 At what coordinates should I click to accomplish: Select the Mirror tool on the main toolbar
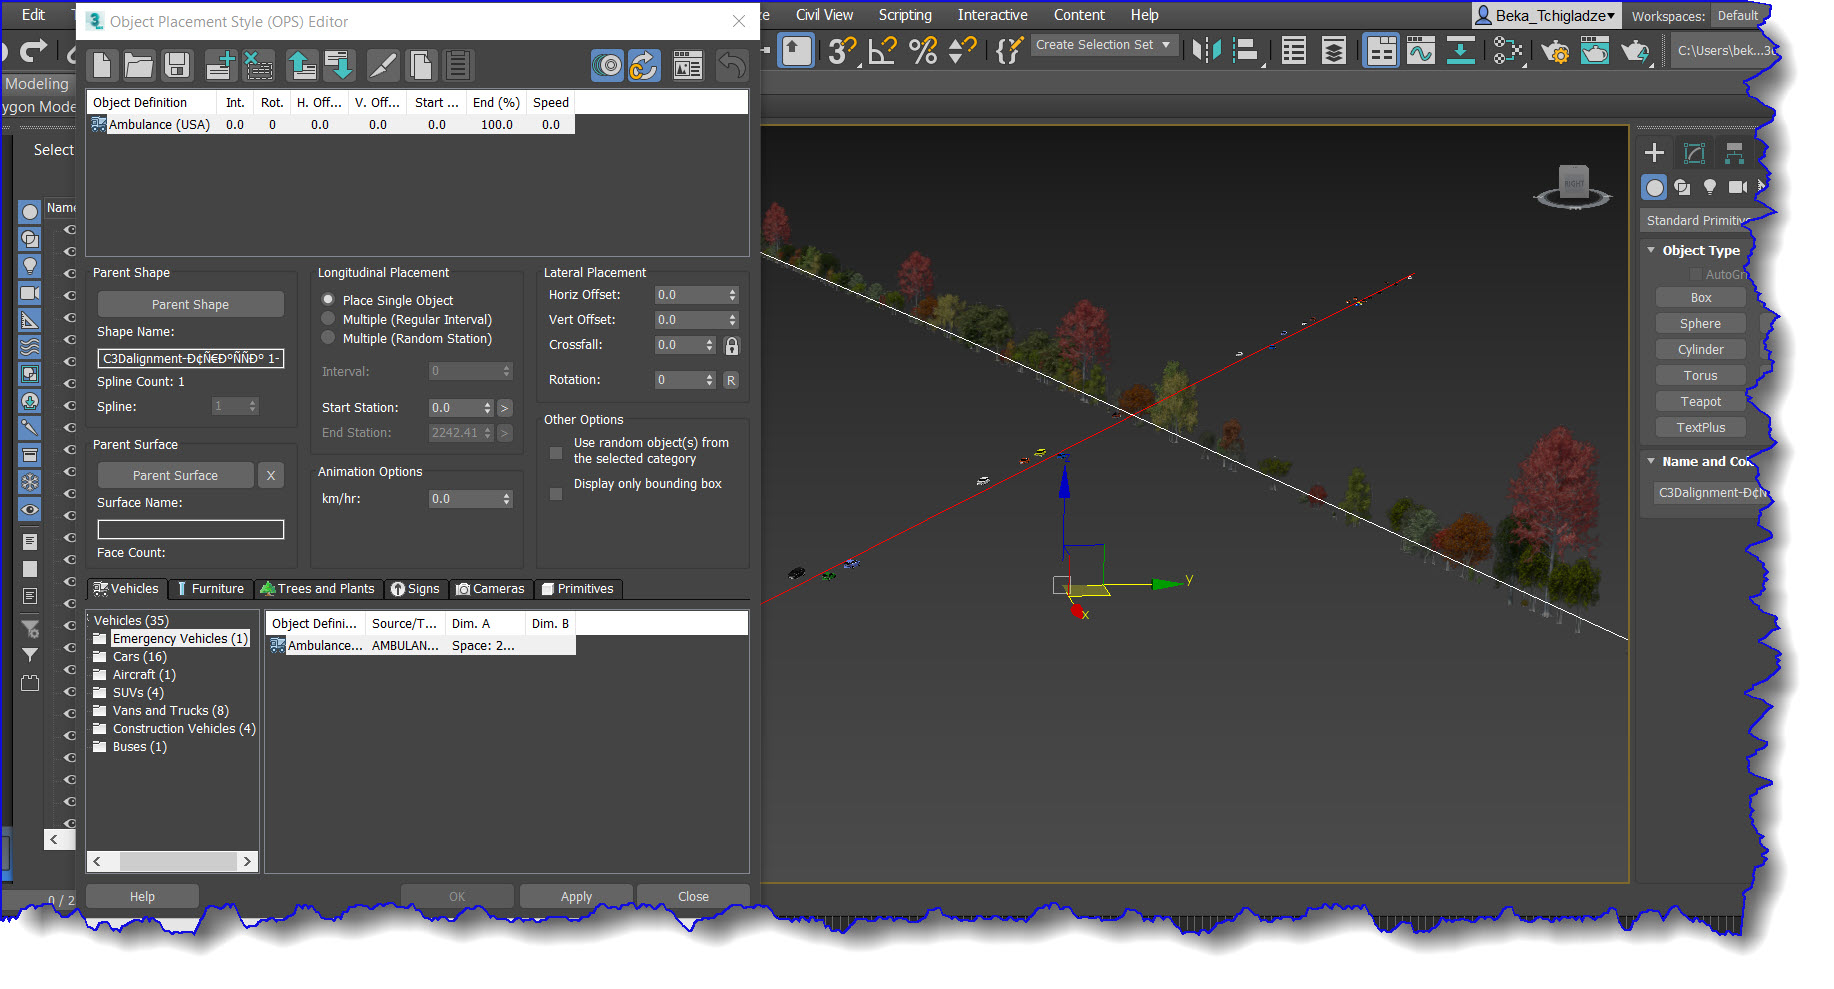coord(1205,50)
